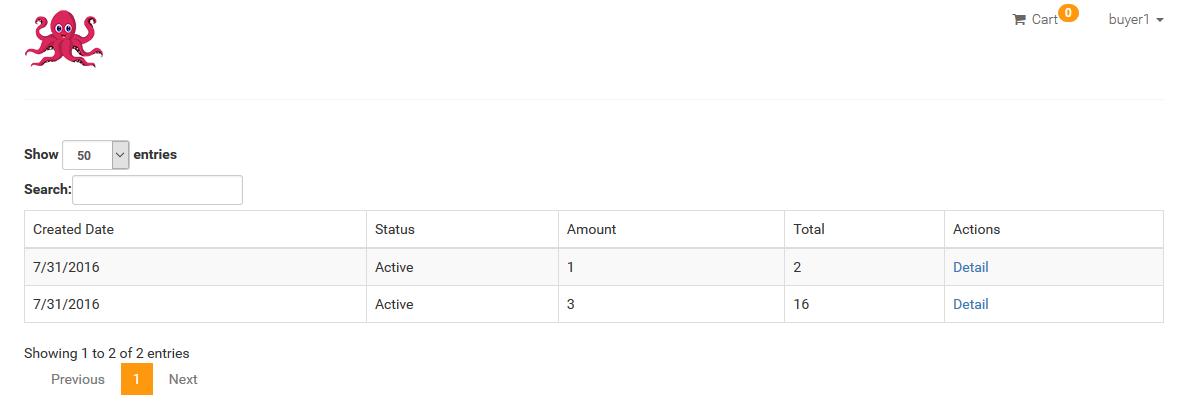Click the Active status in second row
1191x417 pixels.
pyautogui.click(x=394, y=304)
